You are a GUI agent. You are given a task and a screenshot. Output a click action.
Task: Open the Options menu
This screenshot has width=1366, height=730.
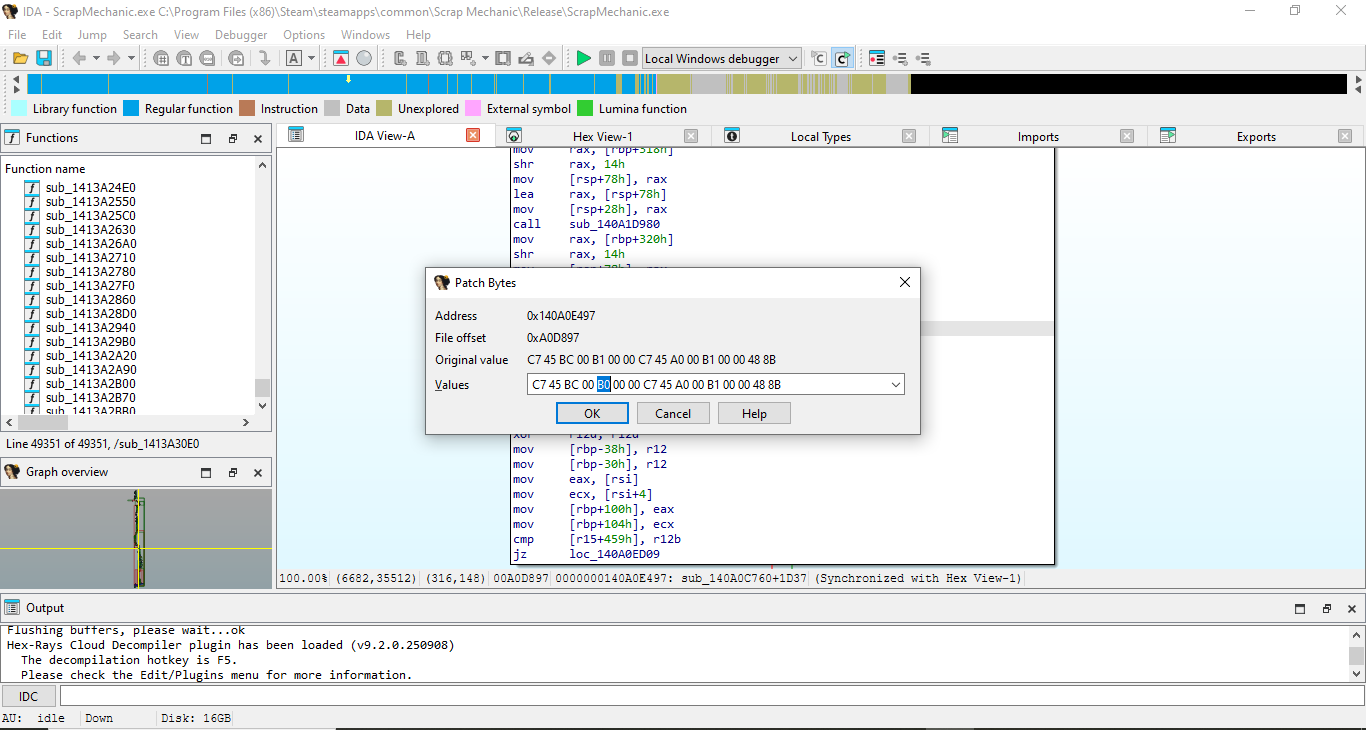(304, 34)
